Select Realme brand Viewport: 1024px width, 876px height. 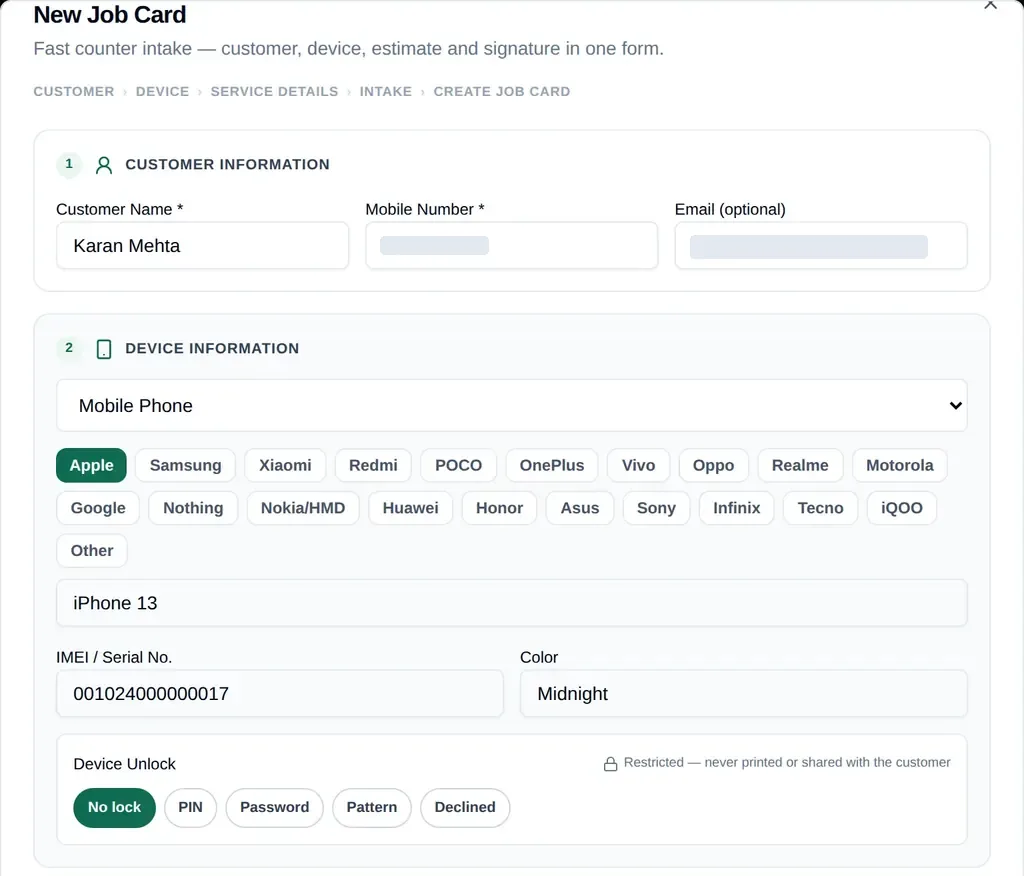(800, 465)
